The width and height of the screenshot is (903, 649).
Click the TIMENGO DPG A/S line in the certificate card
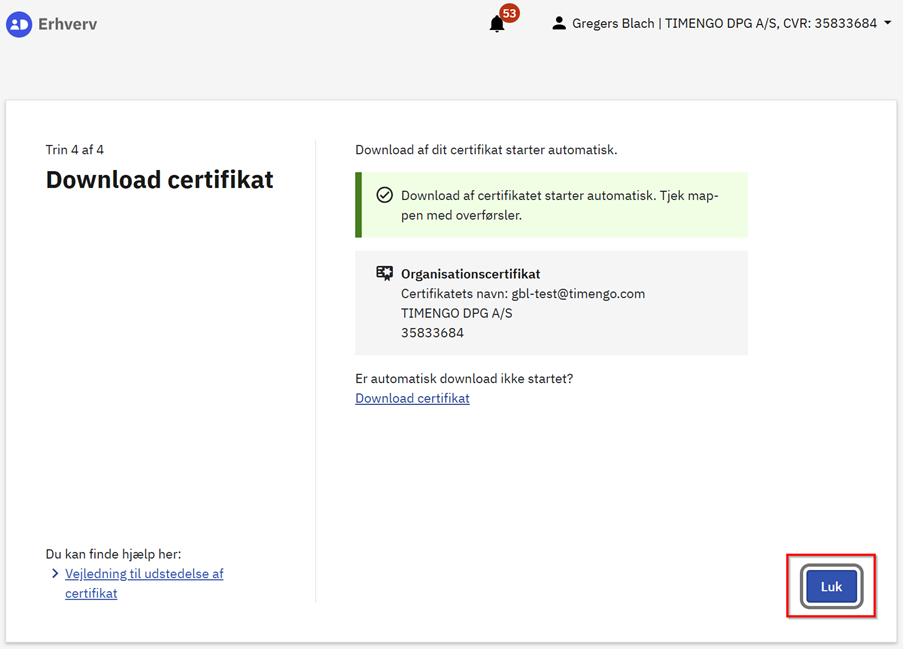click(x=456, y=313)
